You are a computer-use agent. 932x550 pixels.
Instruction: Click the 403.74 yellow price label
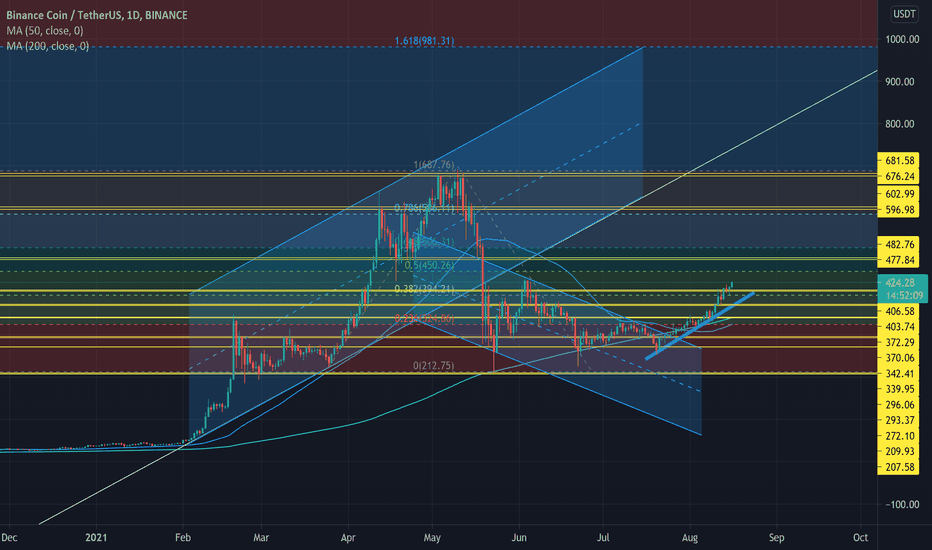coord(899,326)
